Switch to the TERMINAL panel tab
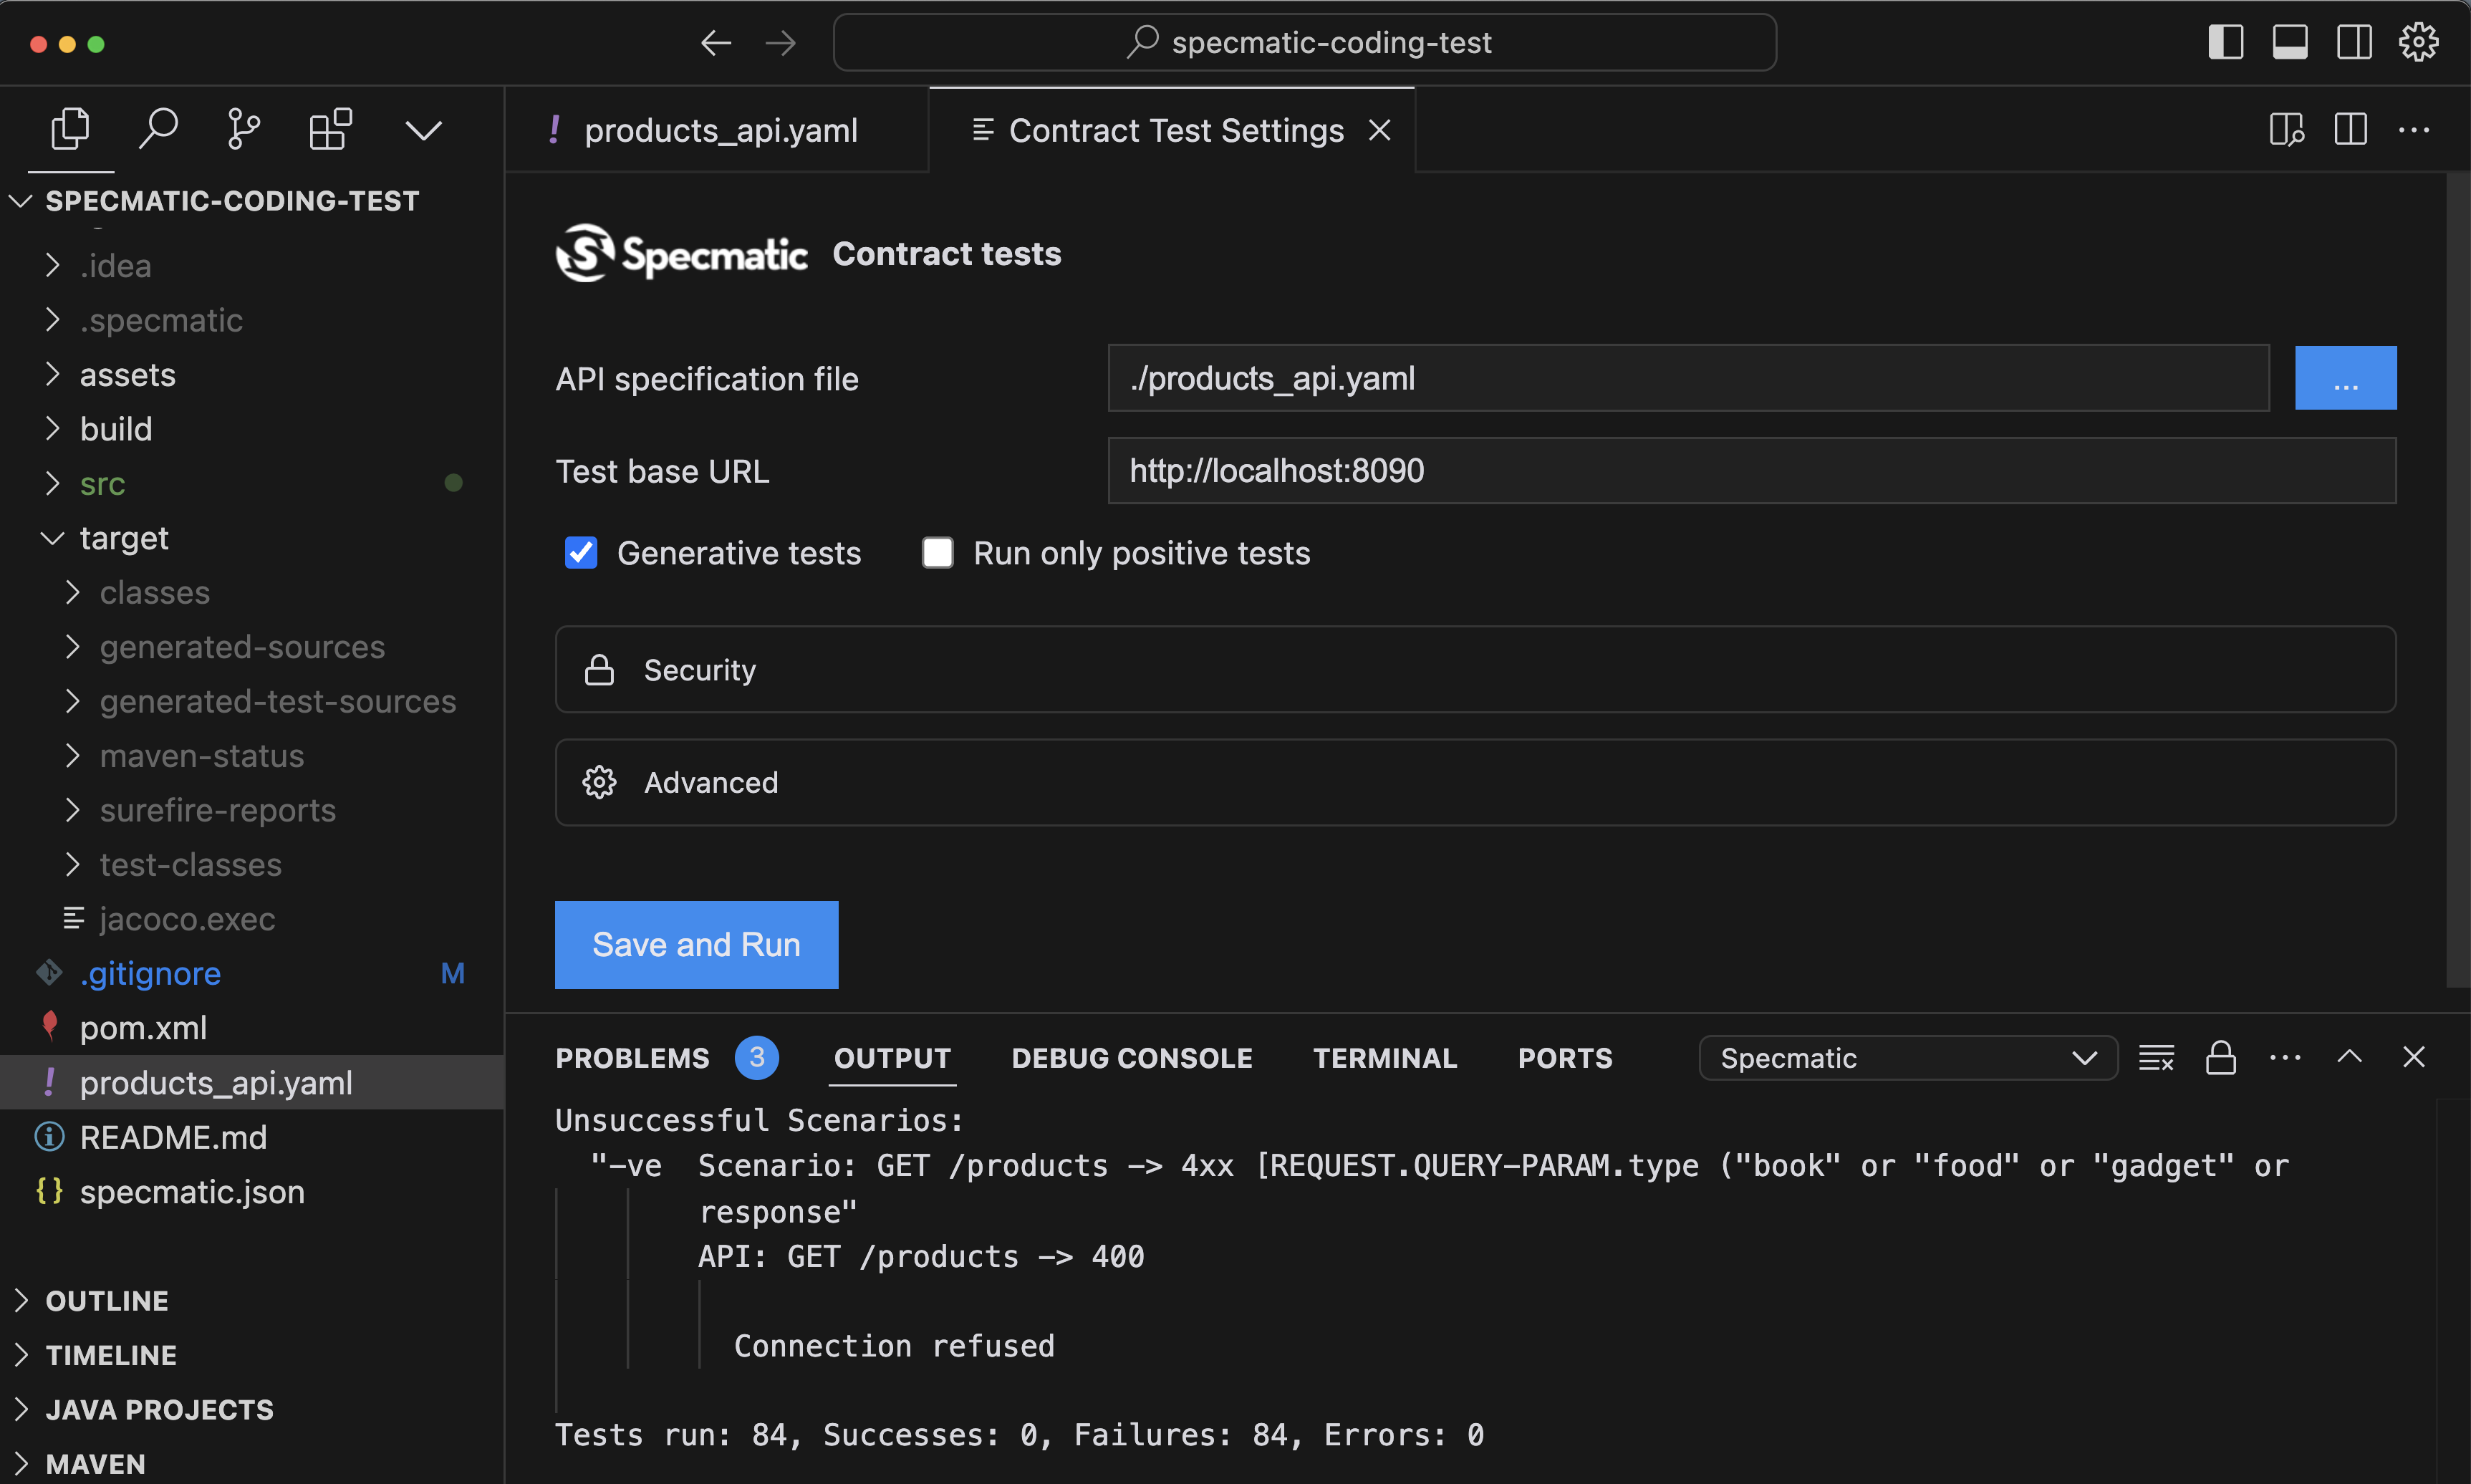 point(1384,1057)
